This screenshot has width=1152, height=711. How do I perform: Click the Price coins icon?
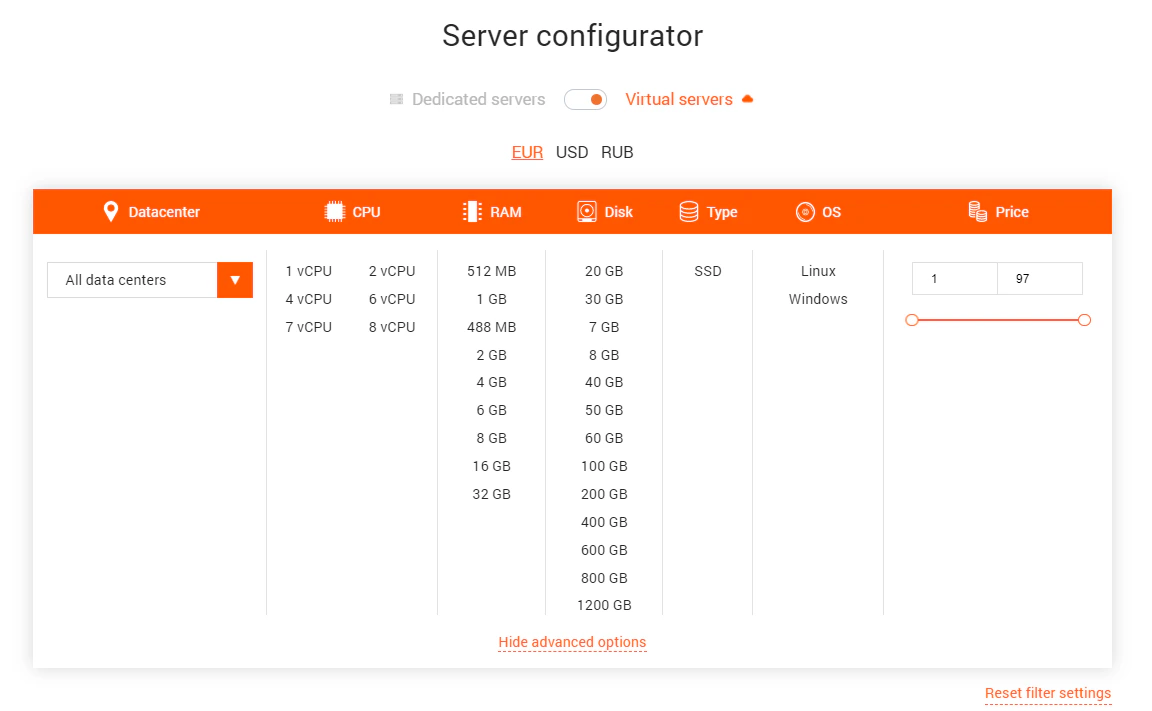coord(977,211)
